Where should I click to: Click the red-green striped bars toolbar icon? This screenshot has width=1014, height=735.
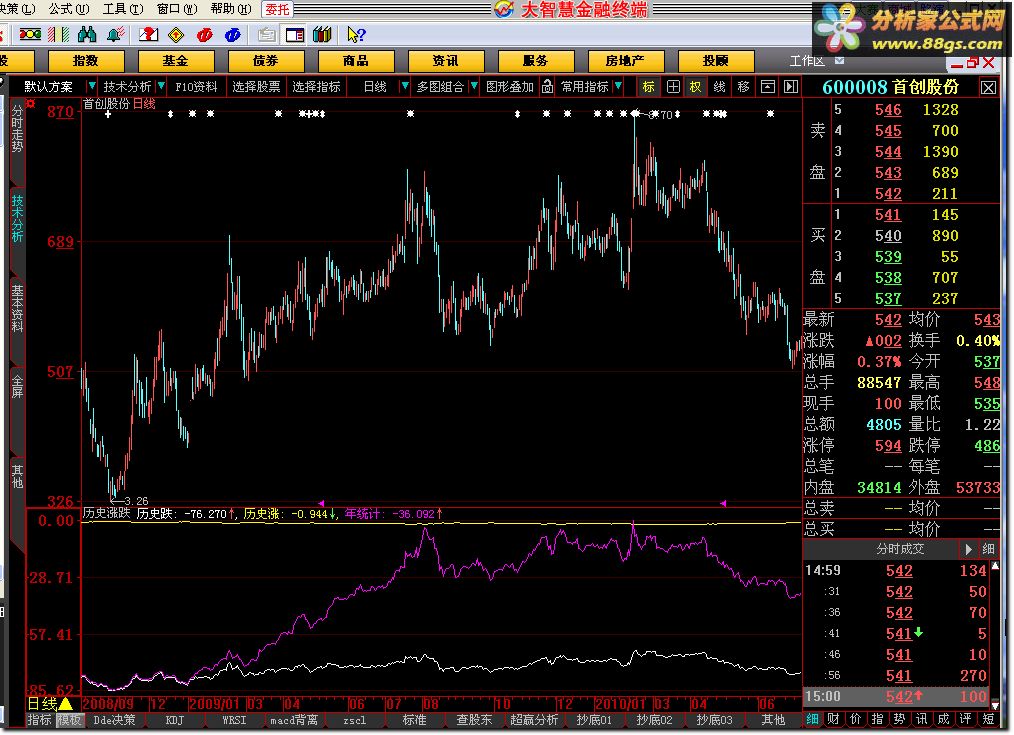pos(59,34)
